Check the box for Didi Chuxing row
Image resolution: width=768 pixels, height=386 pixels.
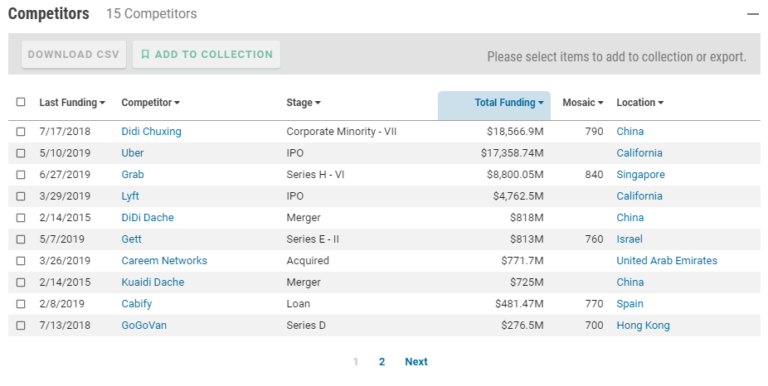[21, 131]
